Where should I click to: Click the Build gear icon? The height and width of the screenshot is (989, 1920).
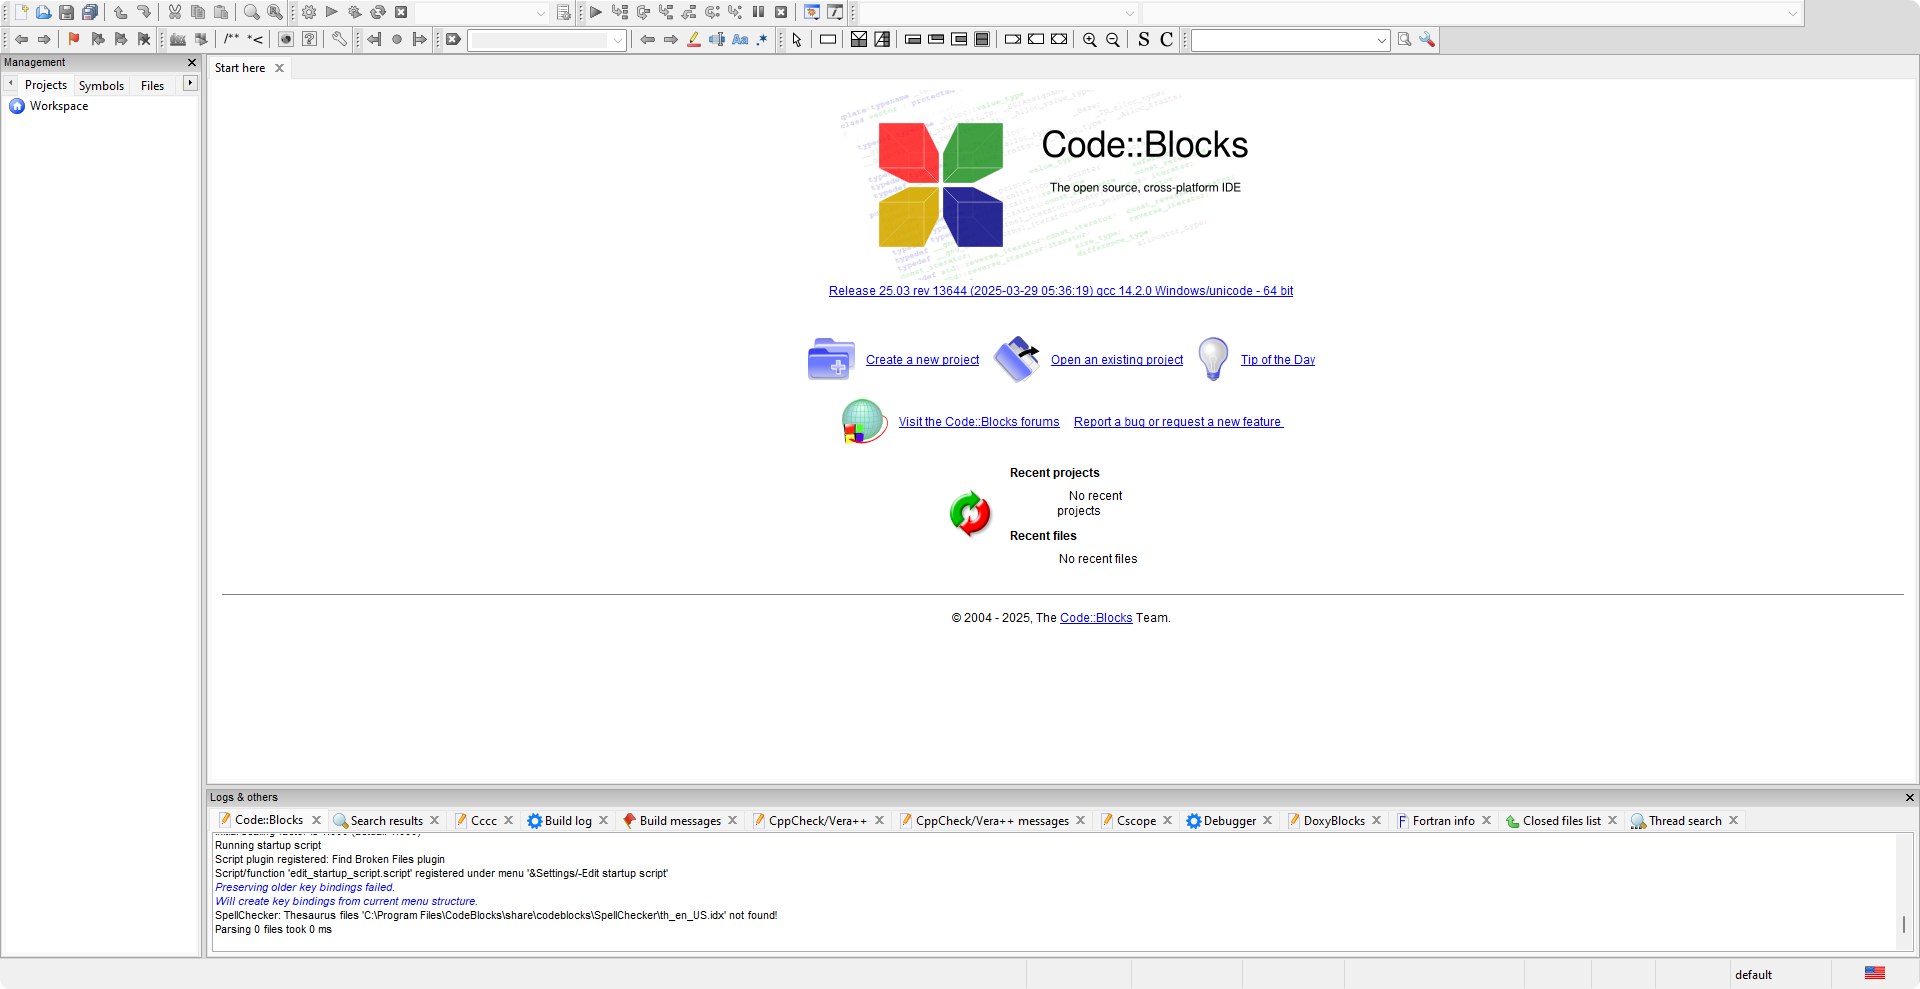pos(309,12)
